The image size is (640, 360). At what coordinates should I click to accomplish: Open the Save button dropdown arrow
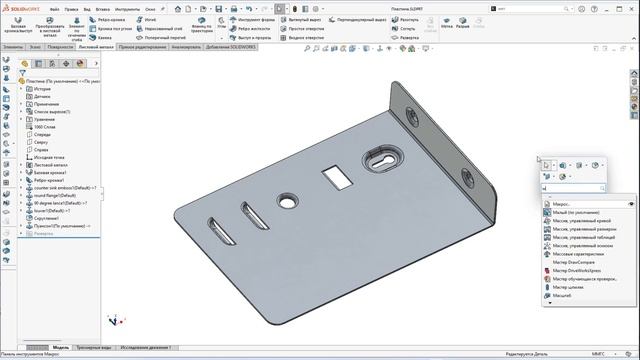[x=226, y=9]
